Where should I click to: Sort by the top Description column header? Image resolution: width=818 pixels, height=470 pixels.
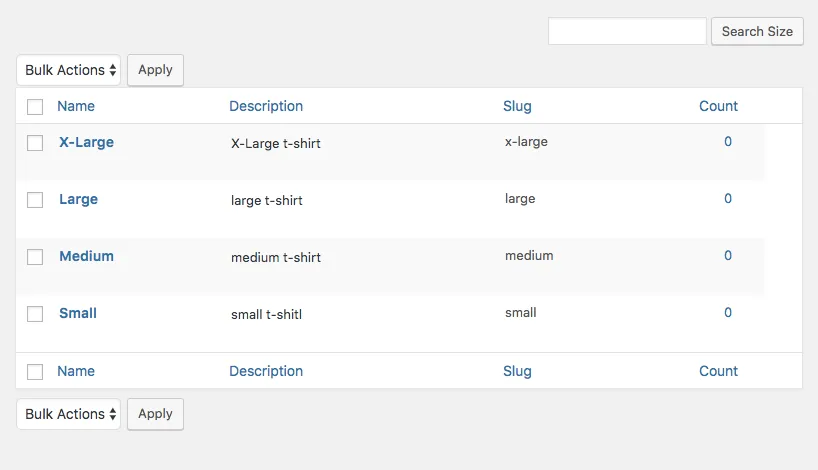coord(266,106)
